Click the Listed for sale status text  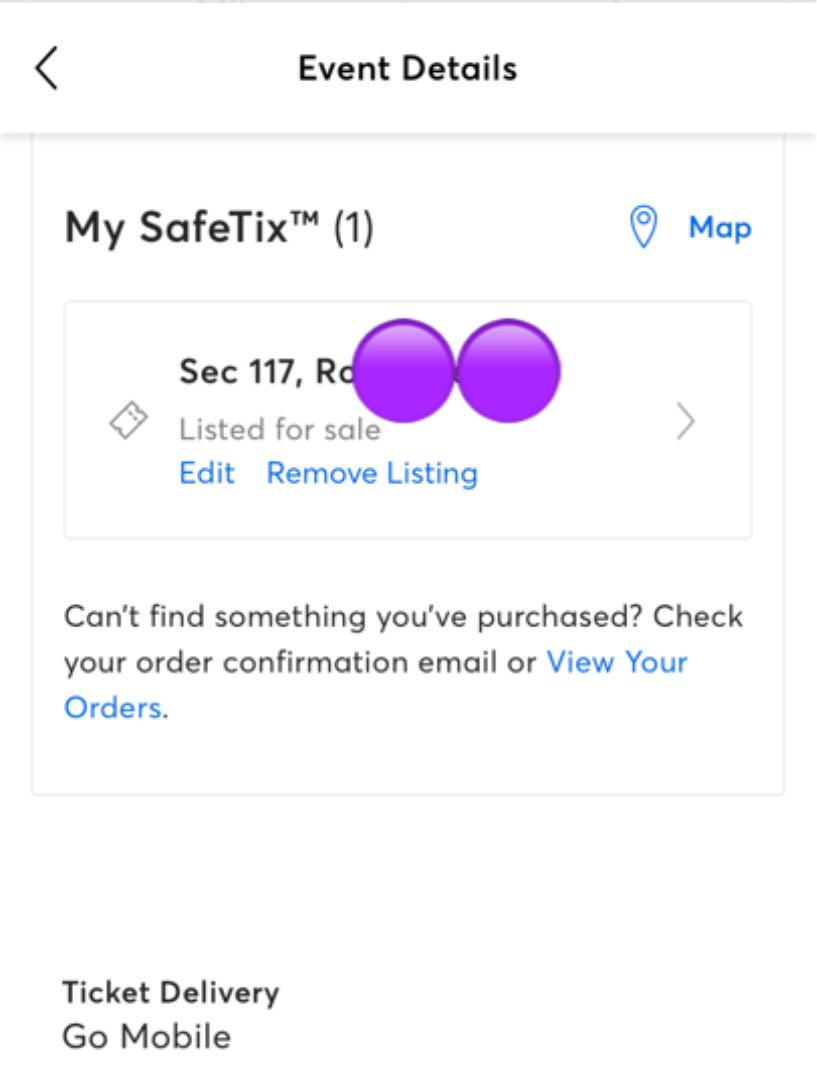pyautogui.click(x=280, y=429)
